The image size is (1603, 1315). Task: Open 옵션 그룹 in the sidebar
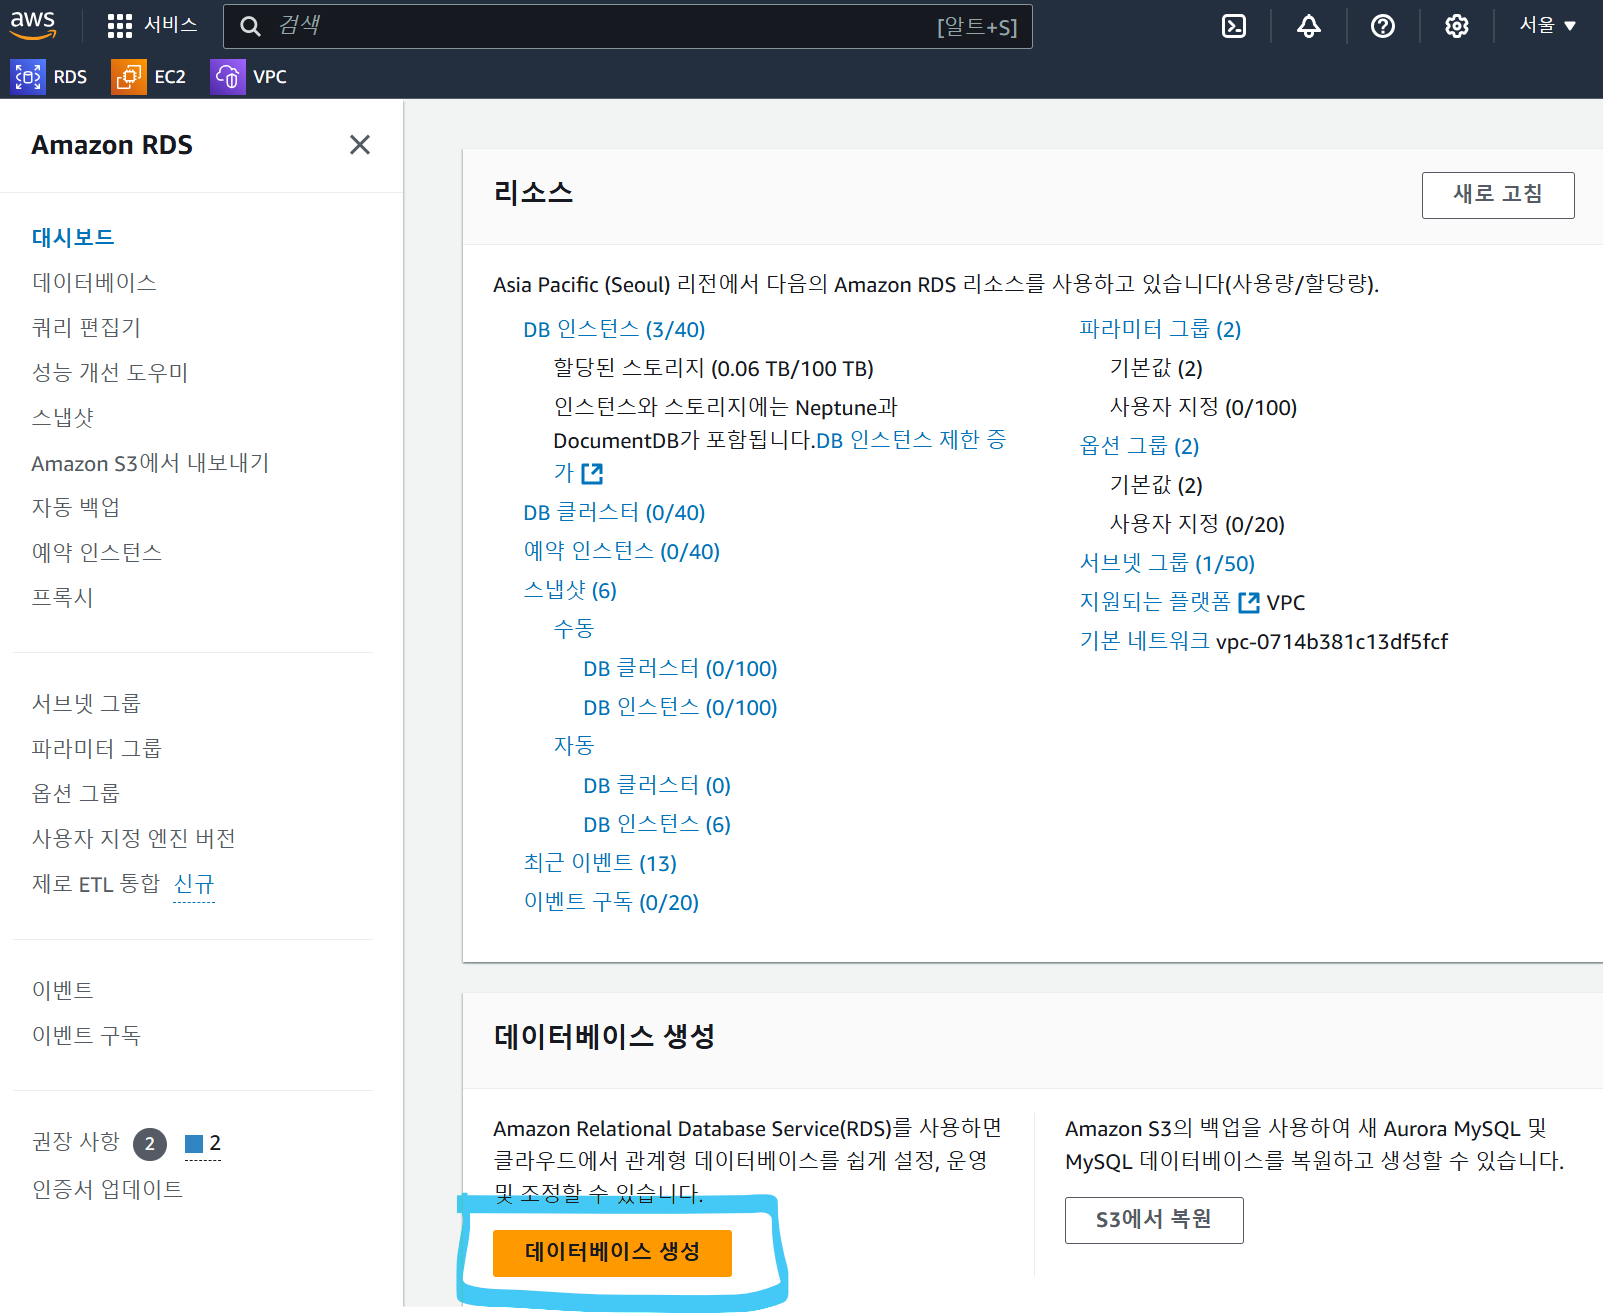click(x=76, y=793)
